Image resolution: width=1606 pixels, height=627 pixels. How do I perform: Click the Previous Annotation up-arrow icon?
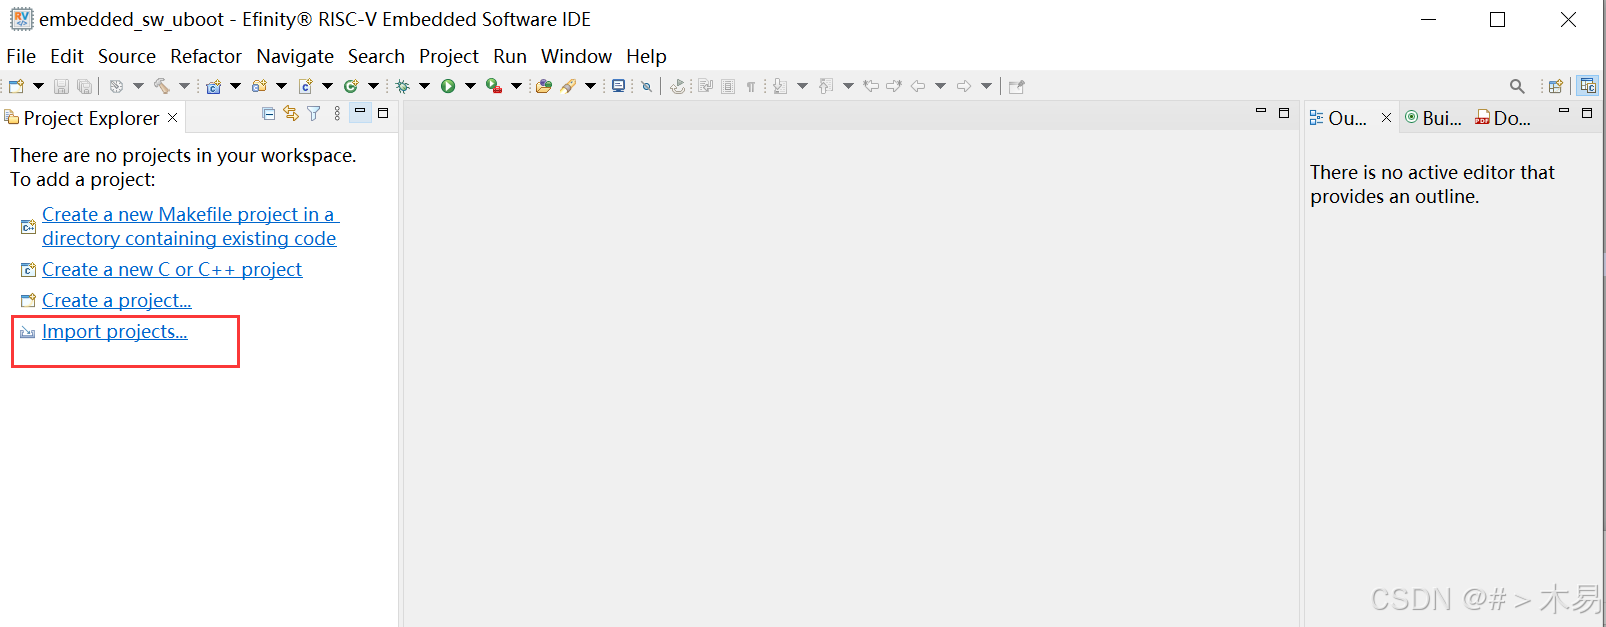pyautogui.click(x=826, y=86)
